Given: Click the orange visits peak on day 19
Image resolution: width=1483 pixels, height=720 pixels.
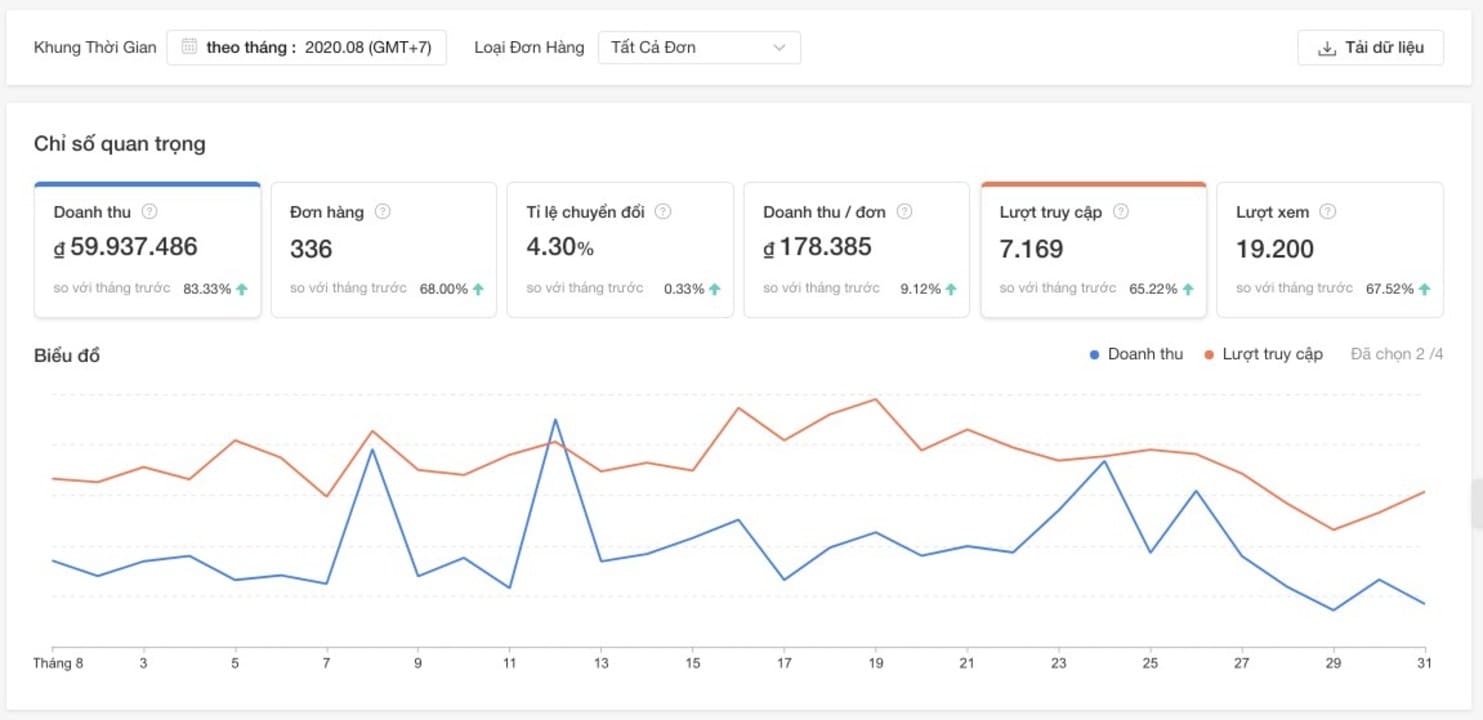Looking at the screenshot, I should coord(876,399).
